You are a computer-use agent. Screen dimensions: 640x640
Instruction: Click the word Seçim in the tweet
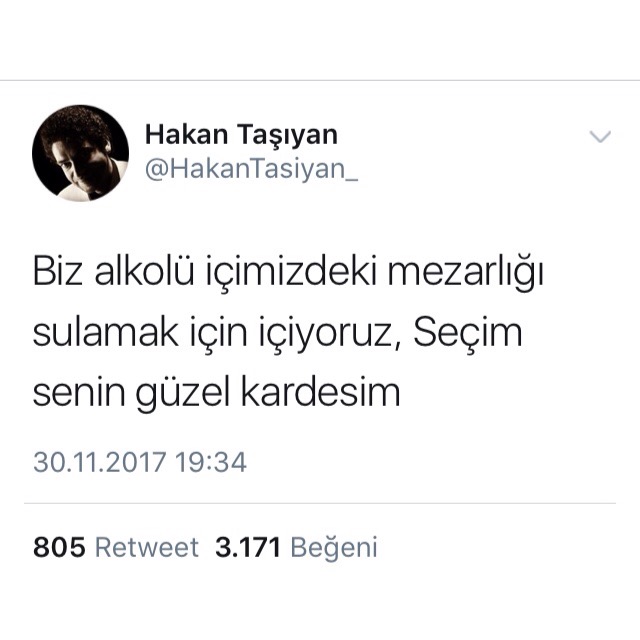pos(468,333)
